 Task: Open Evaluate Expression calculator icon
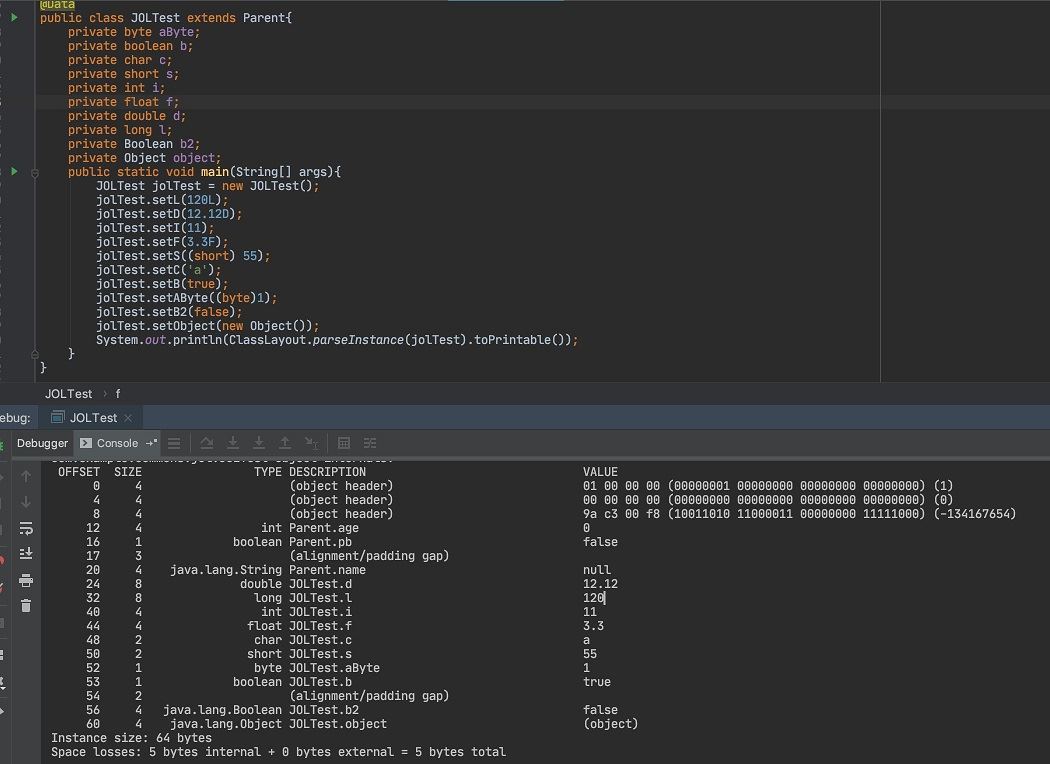click(x=344, y=443)
